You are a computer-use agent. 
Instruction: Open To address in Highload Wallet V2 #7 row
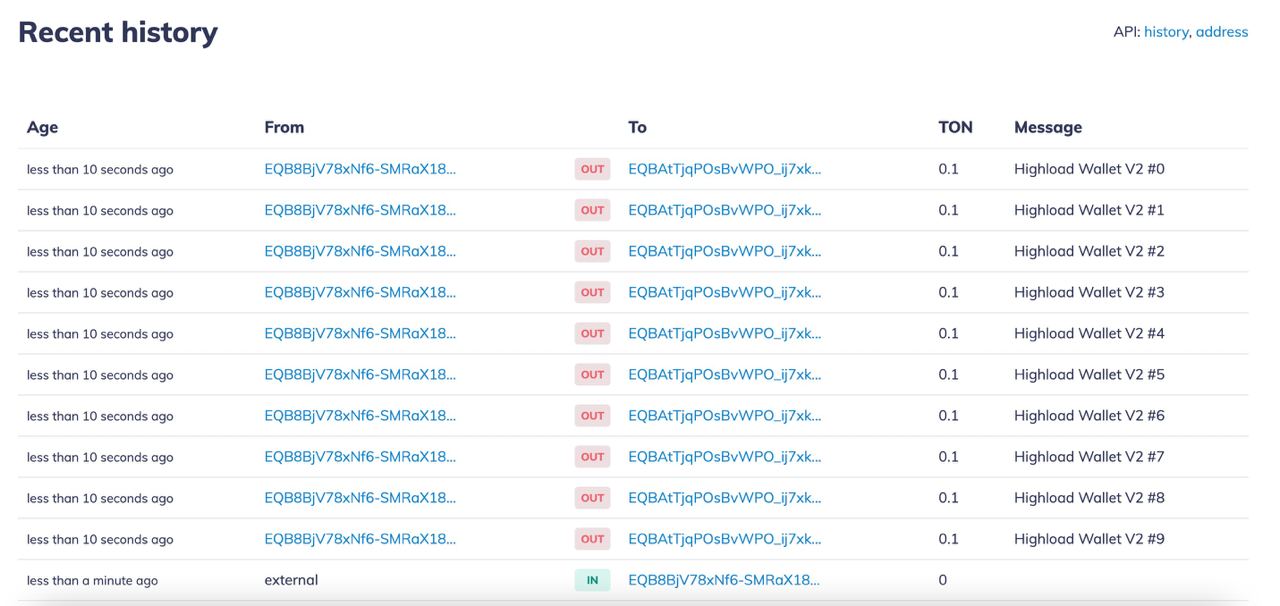click(725, 456)
